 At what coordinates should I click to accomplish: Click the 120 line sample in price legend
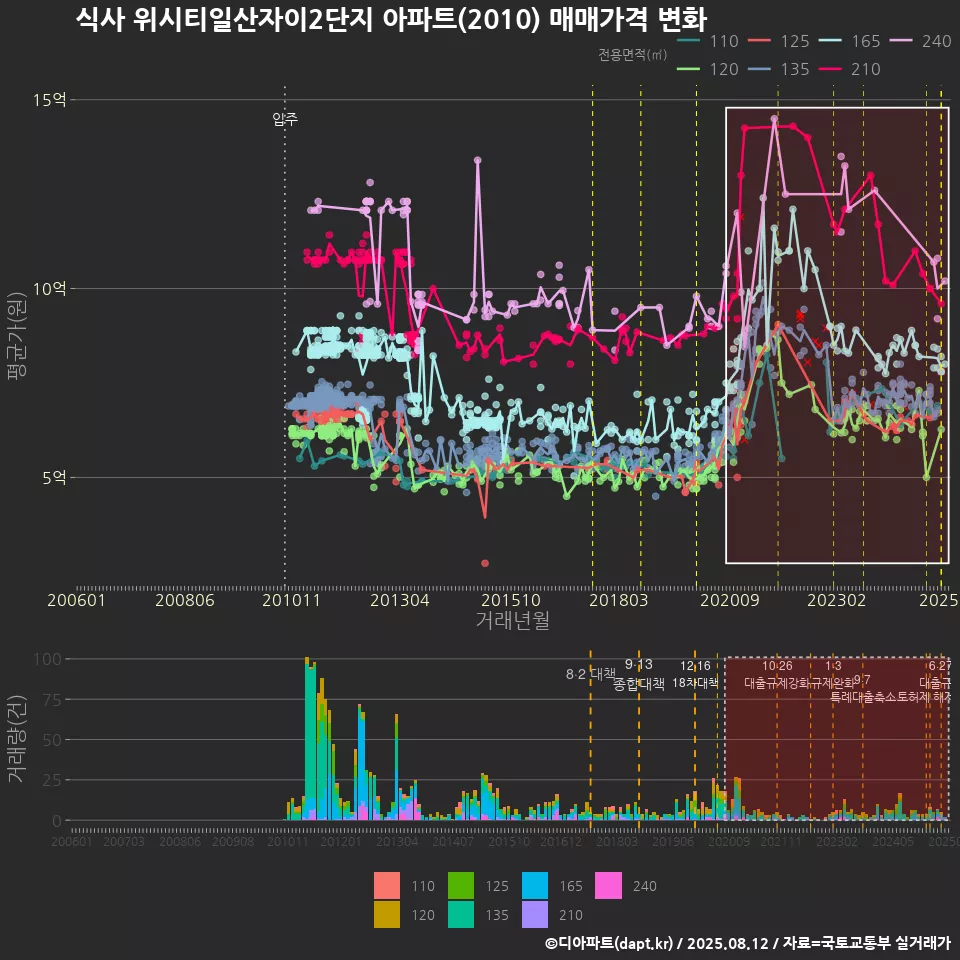click(688, 69)
